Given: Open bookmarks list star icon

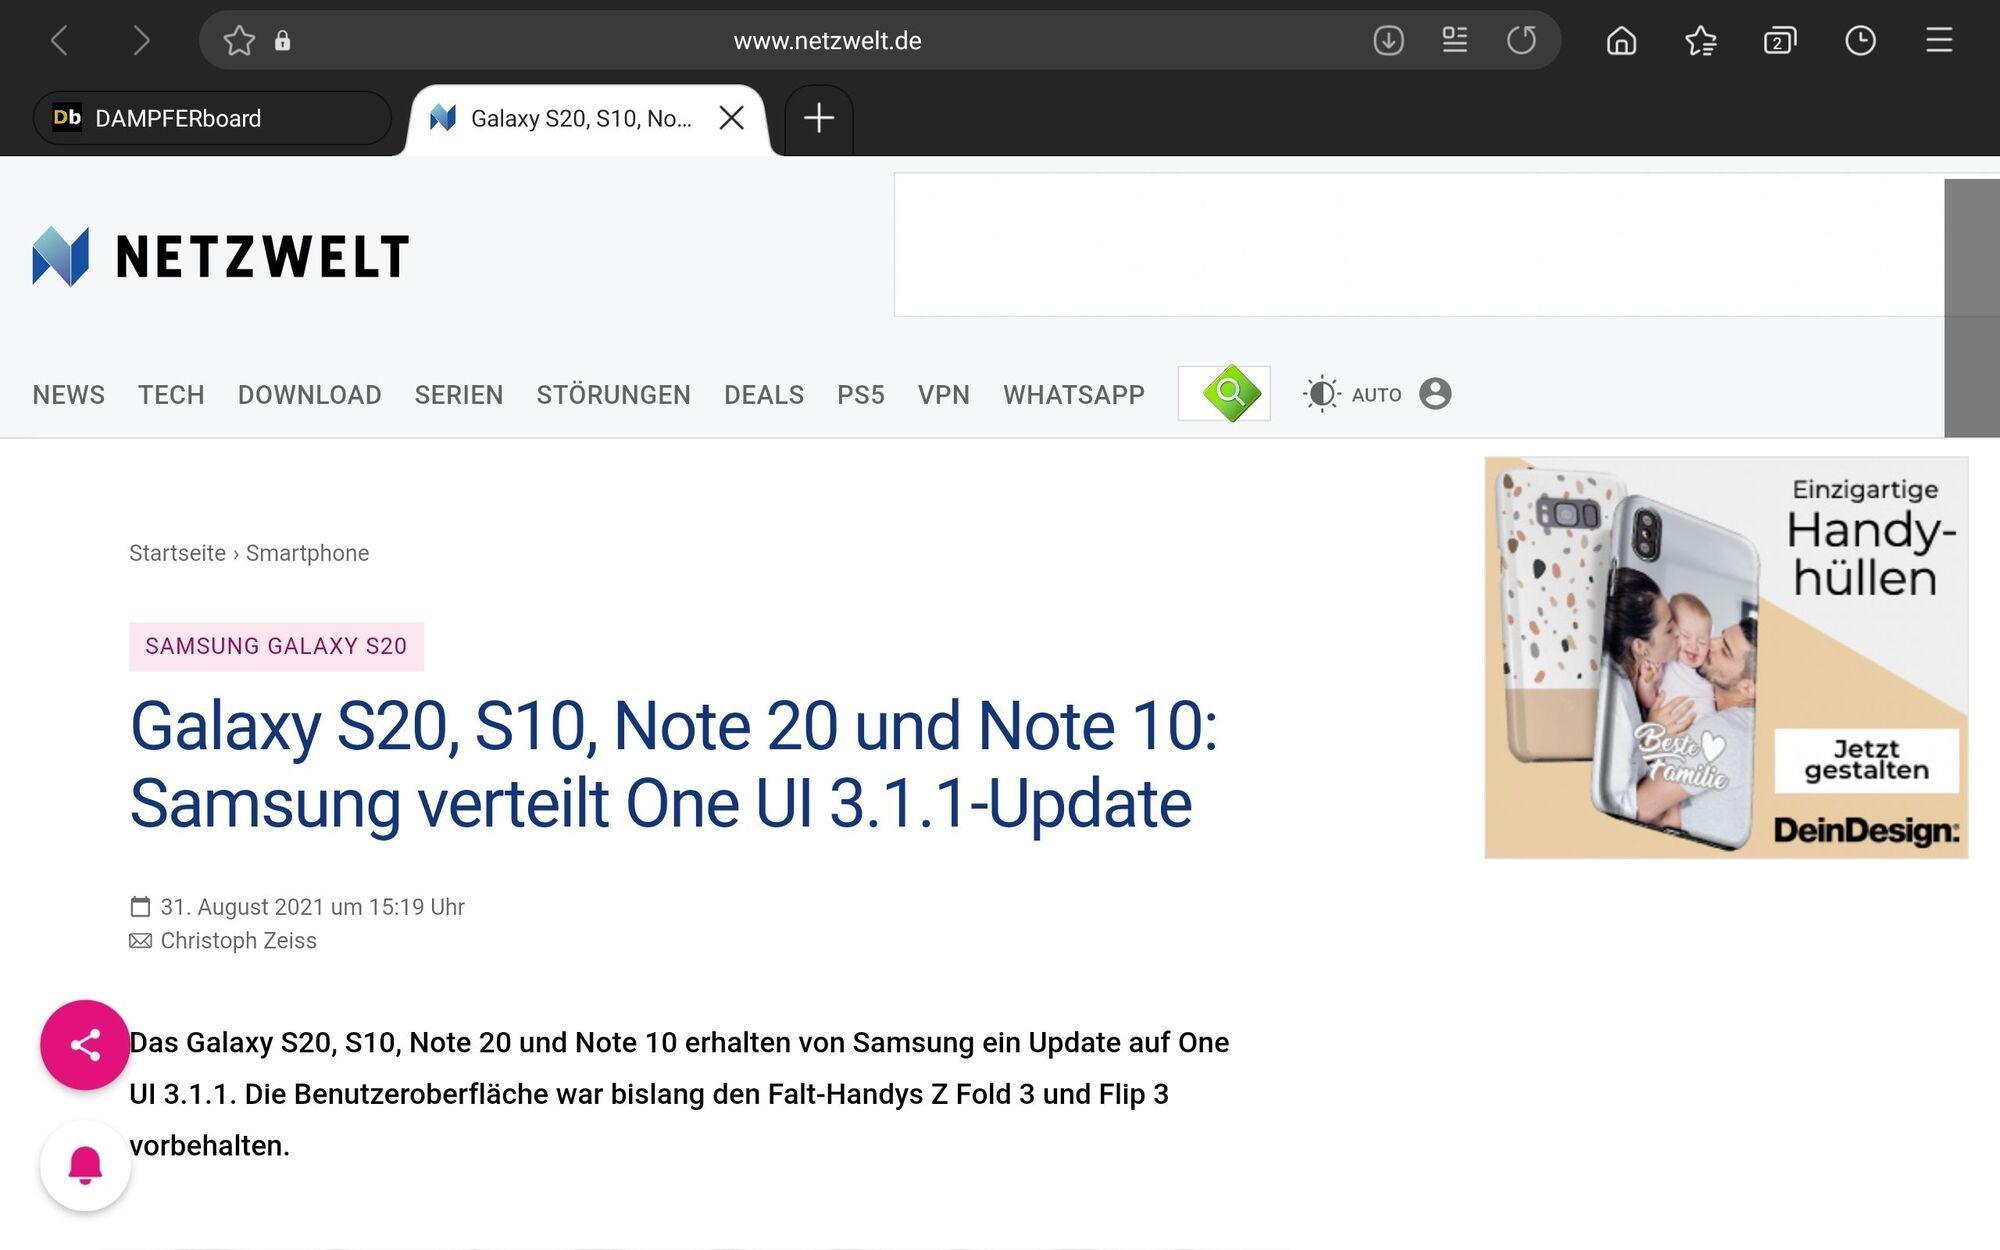Looking at the screenshot, I should [x=1701, y=41].
